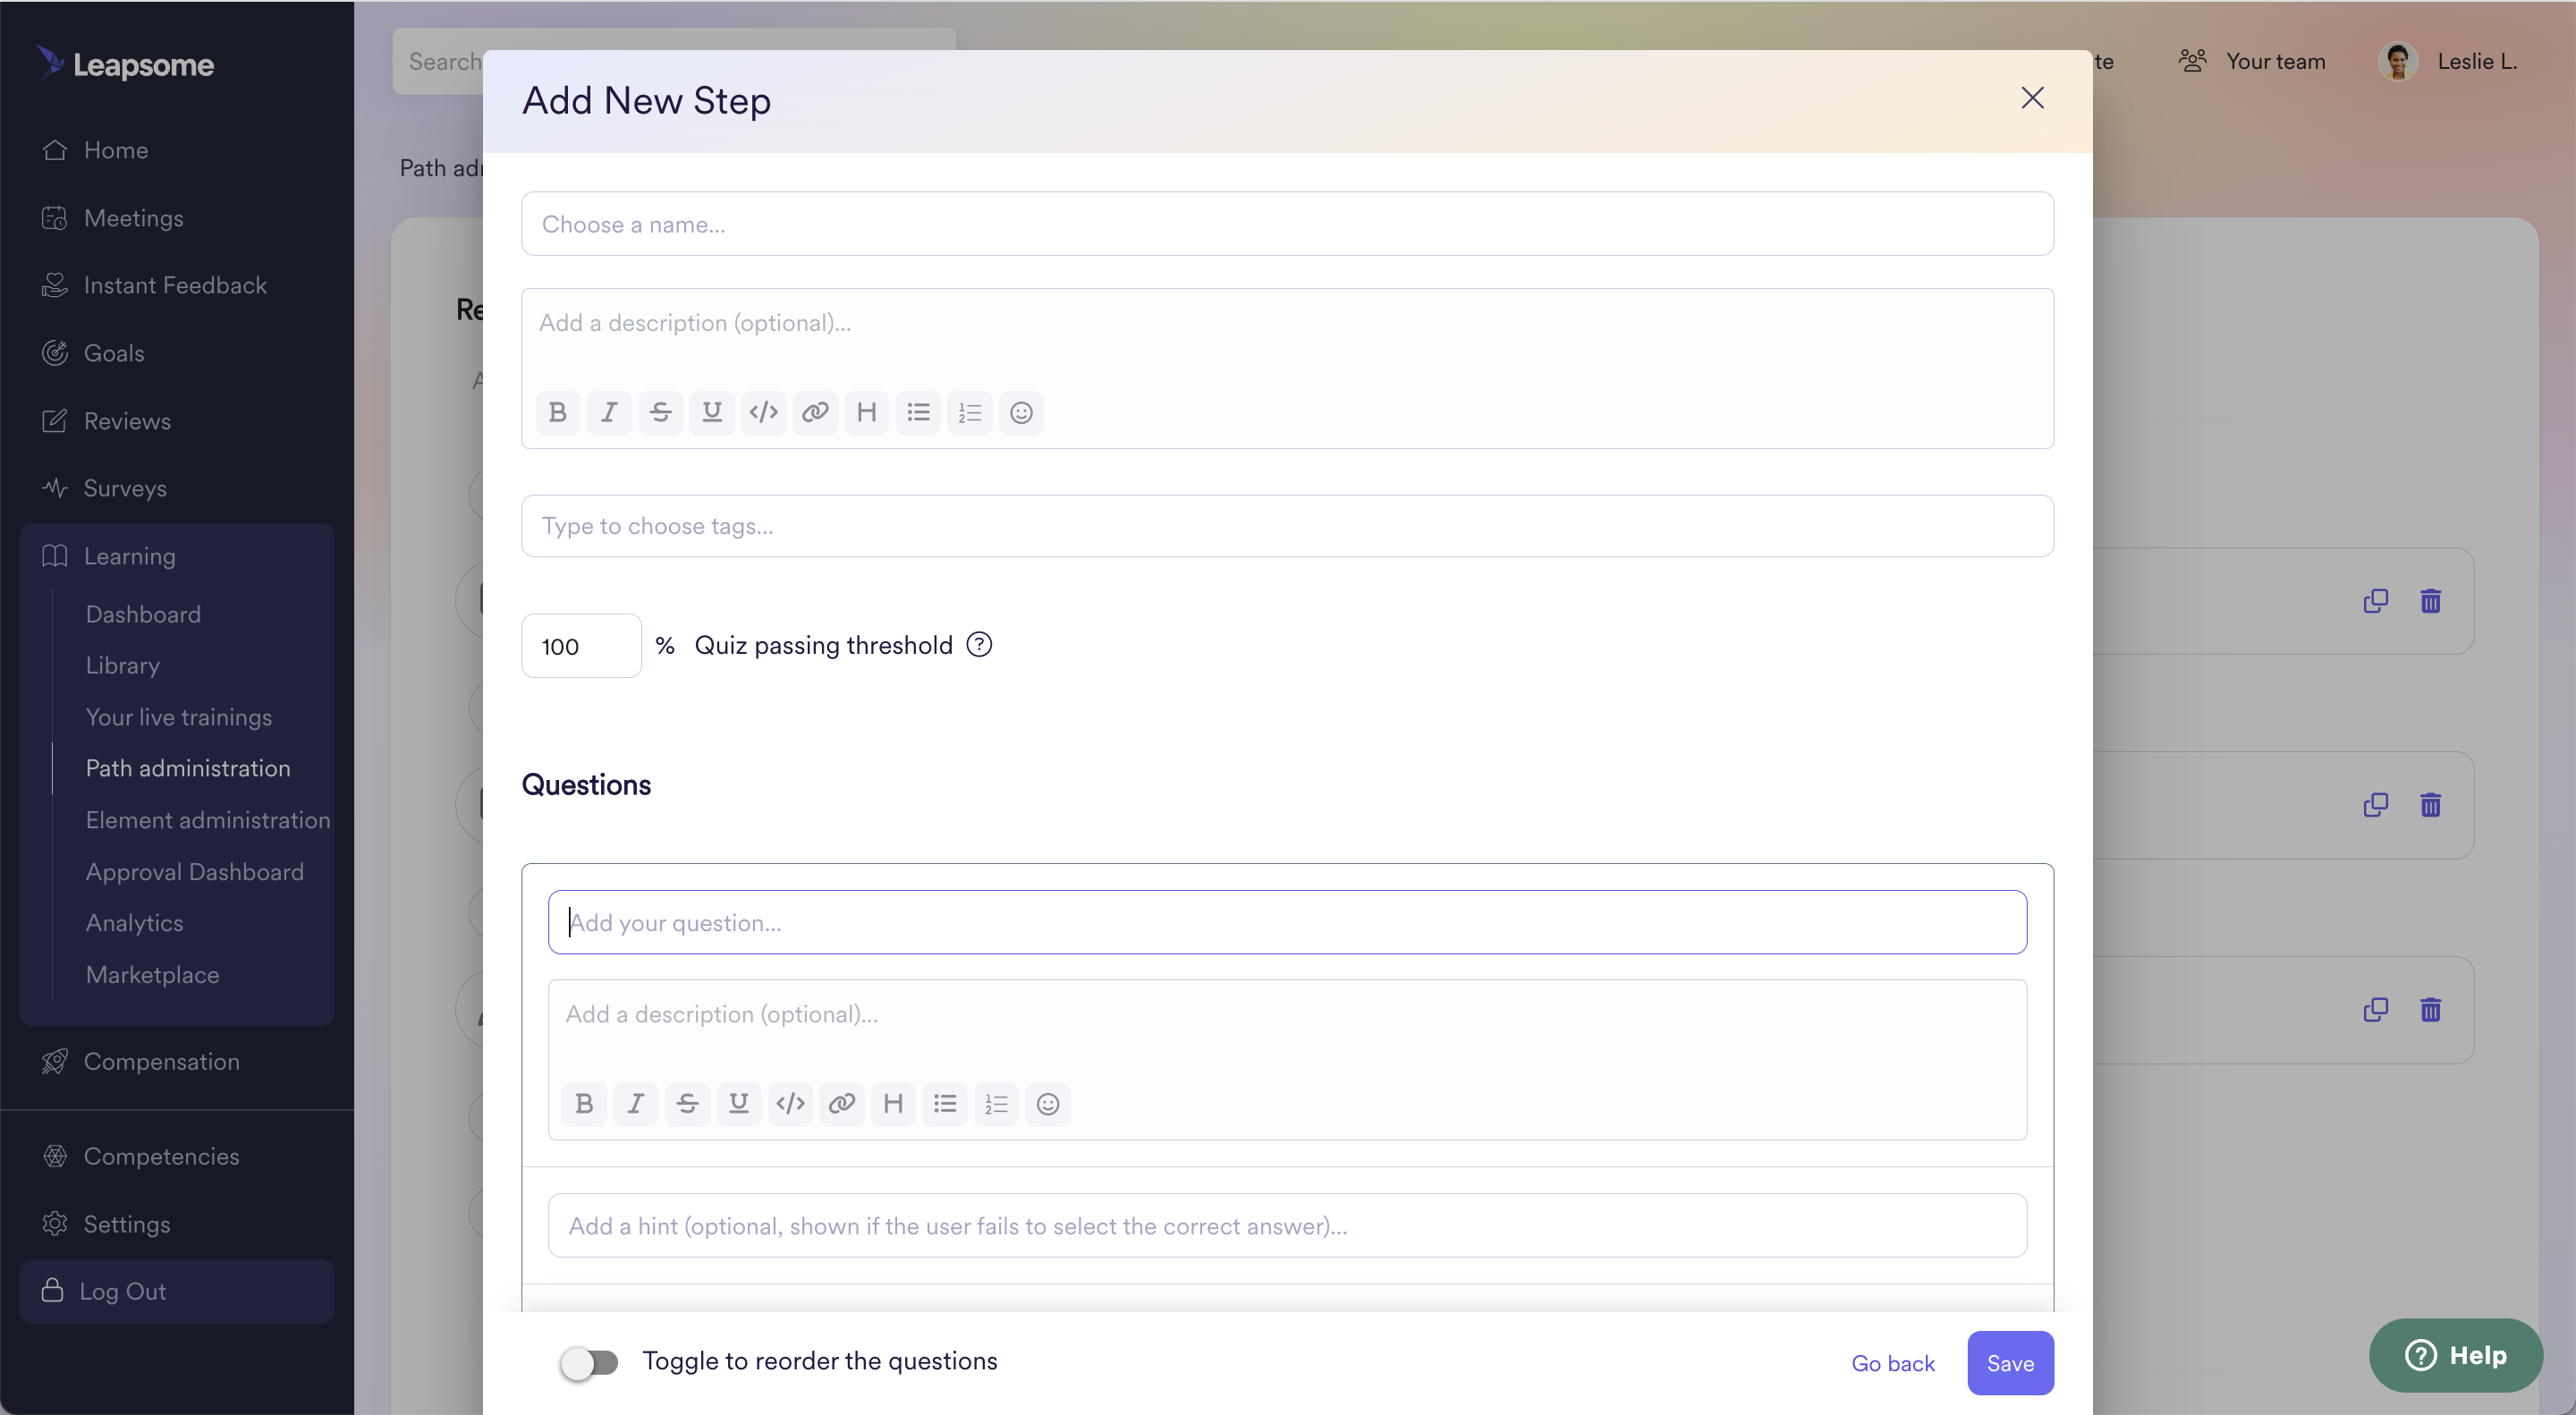This screenshot has height=1415, width=2576.
Task: Open emoji picker in step description
Action: click(1021, 412)
